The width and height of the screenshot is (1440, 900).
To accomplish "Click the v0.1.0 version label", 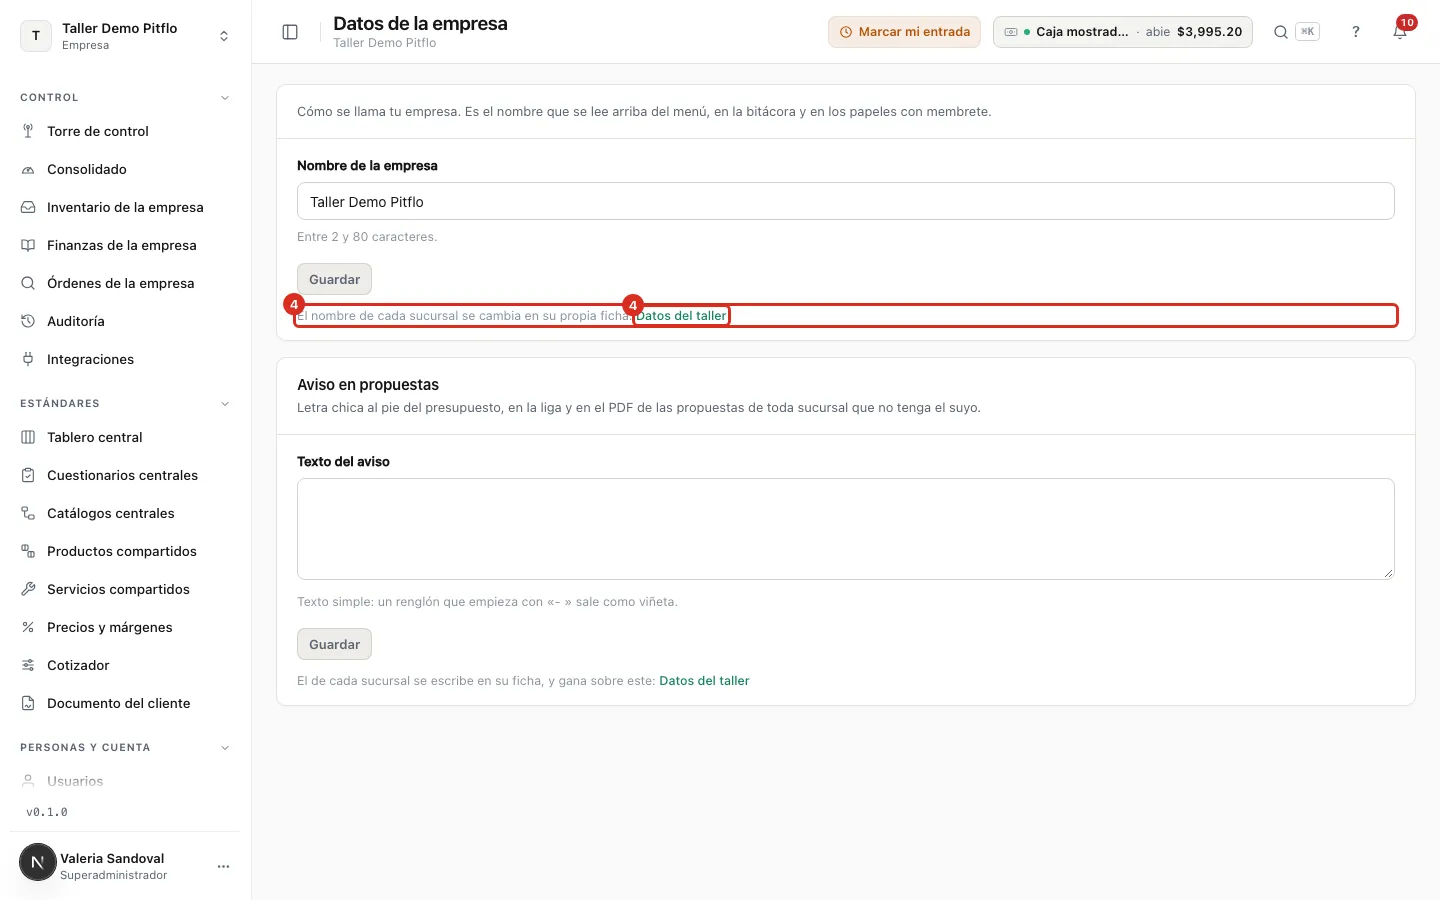I will pyautogui.click(x=47, y=812).
